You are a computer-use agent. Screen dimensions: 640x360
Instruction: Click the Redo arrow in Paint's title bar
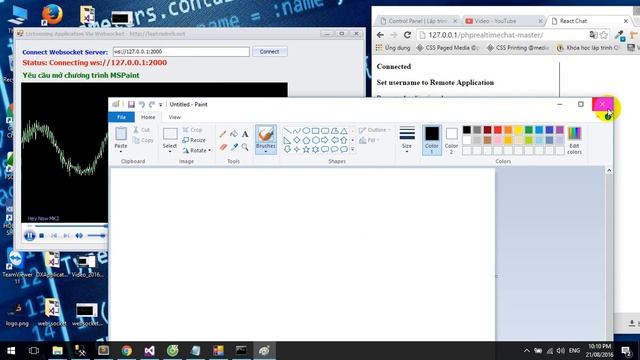tap(152, 104)
